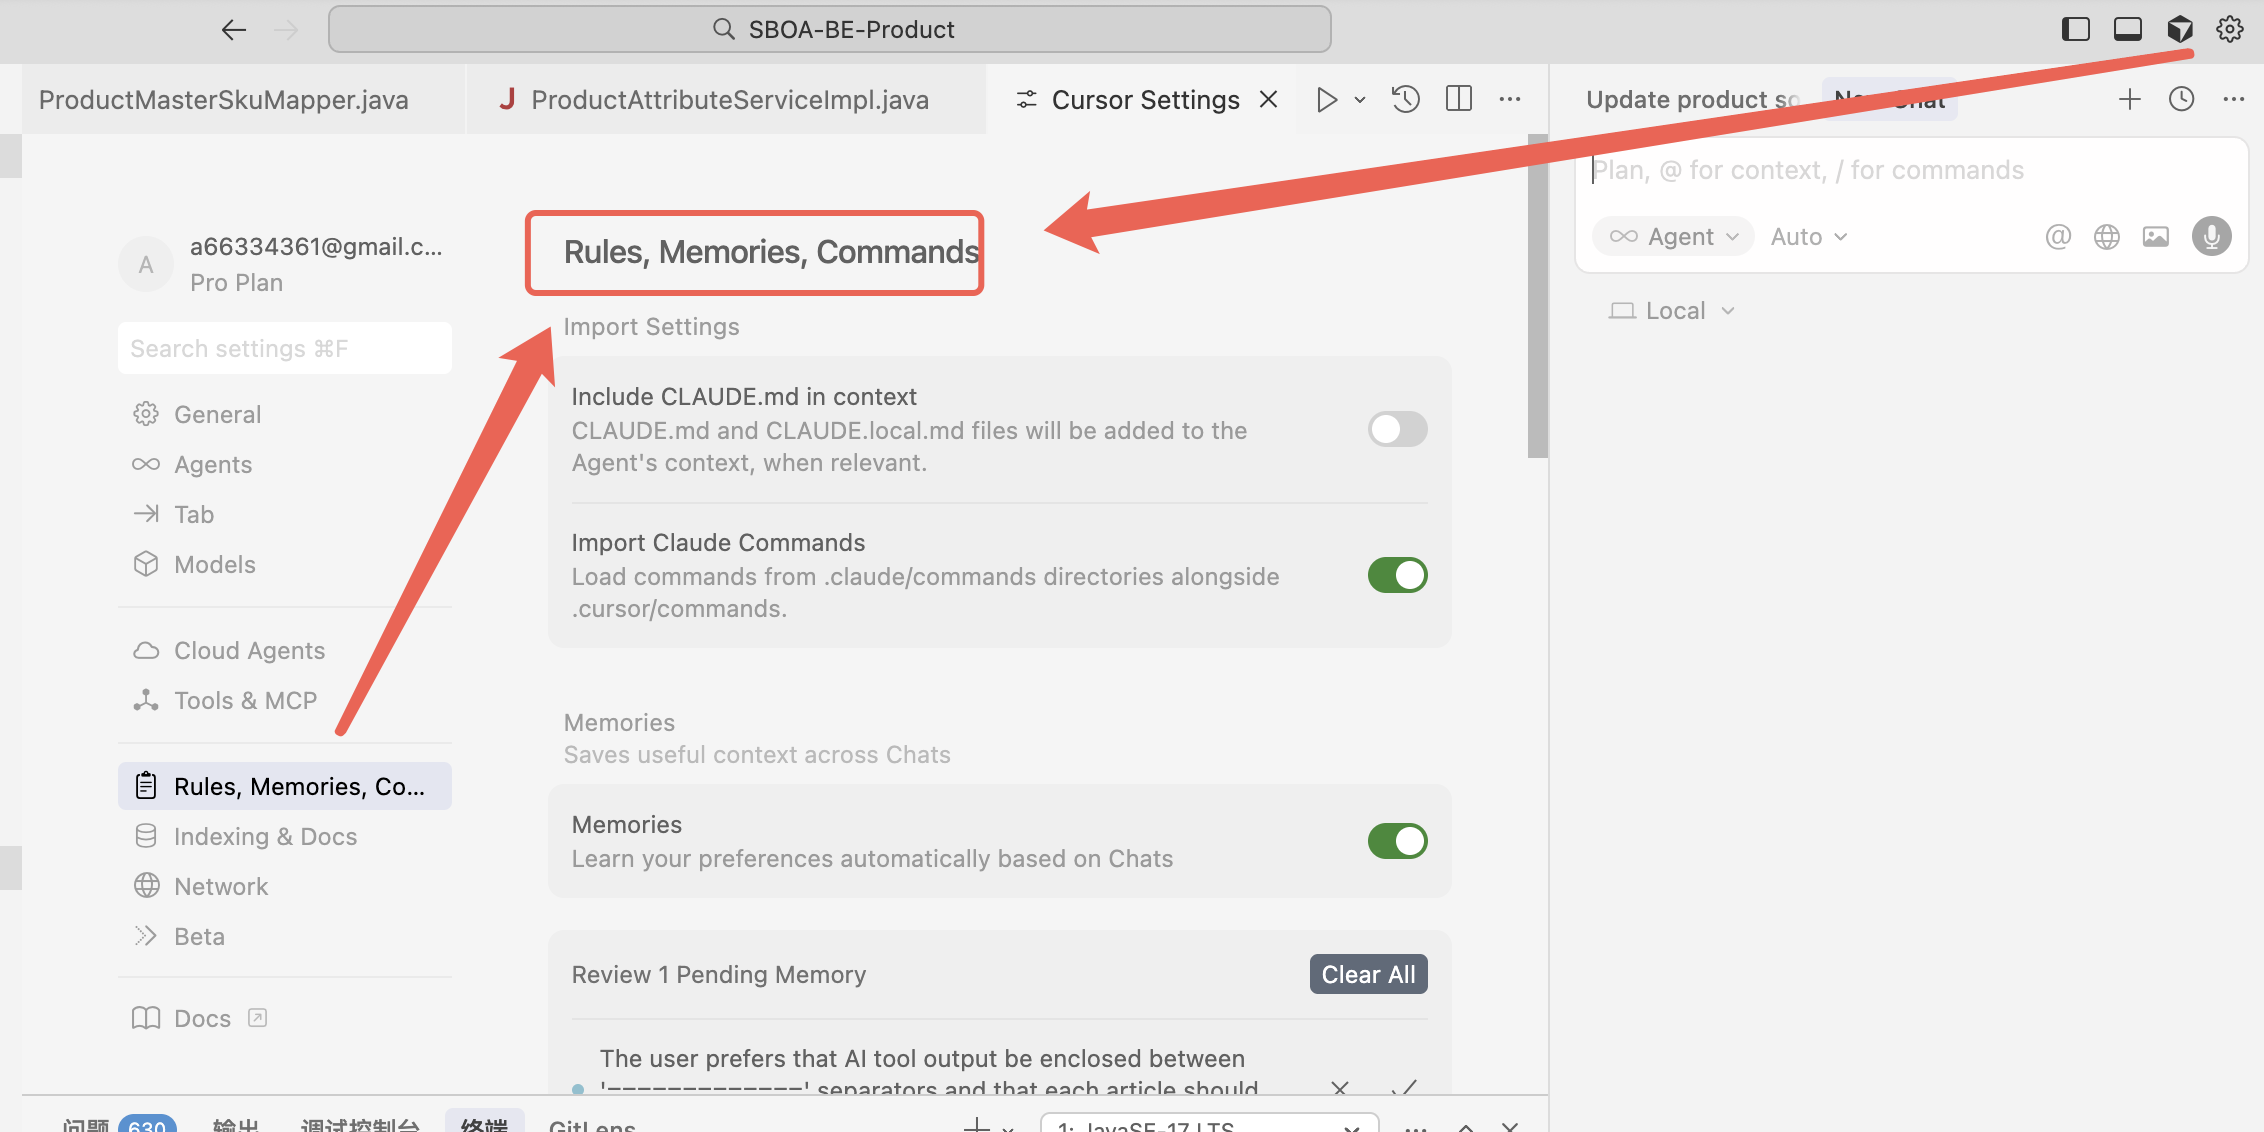Open the Docs external link

[201, 1018]
